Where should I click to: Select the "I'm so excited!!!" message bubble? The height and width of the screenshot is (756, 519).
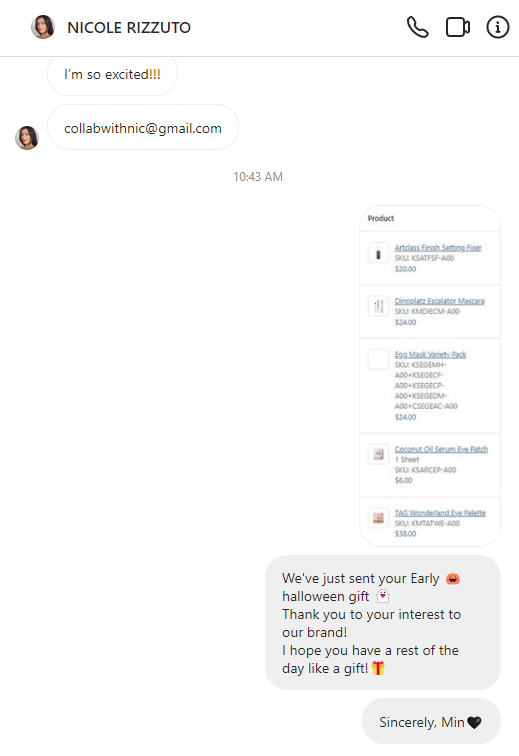tap(112, 75)
